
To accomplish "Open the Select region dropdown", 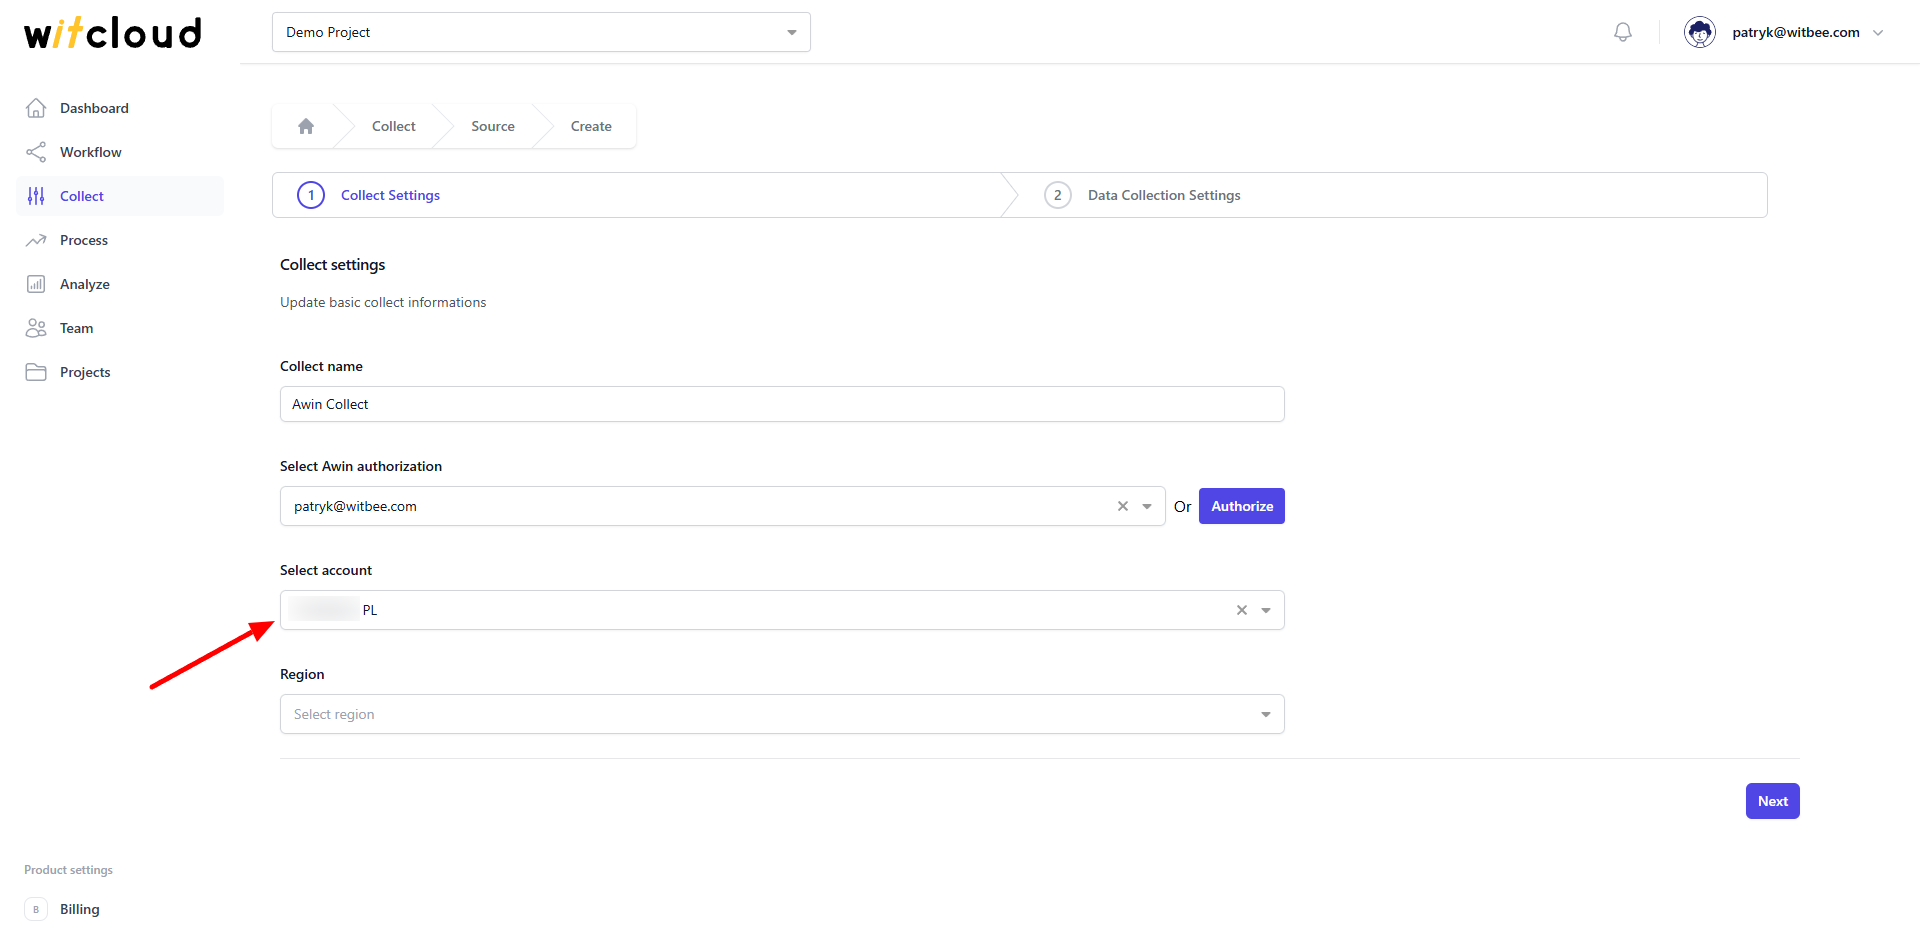I will pyautogui.click(x=782, y=714).
